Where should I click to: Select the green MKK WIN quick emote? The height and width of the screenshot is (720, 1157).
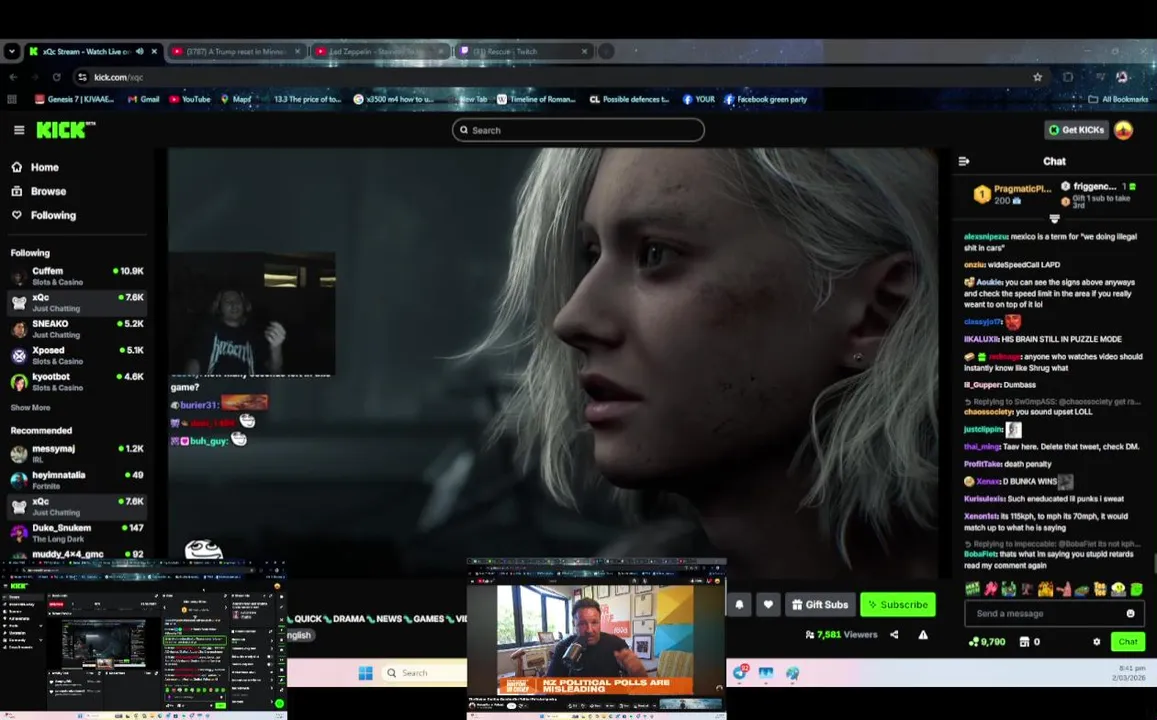[x=973, y=589]
